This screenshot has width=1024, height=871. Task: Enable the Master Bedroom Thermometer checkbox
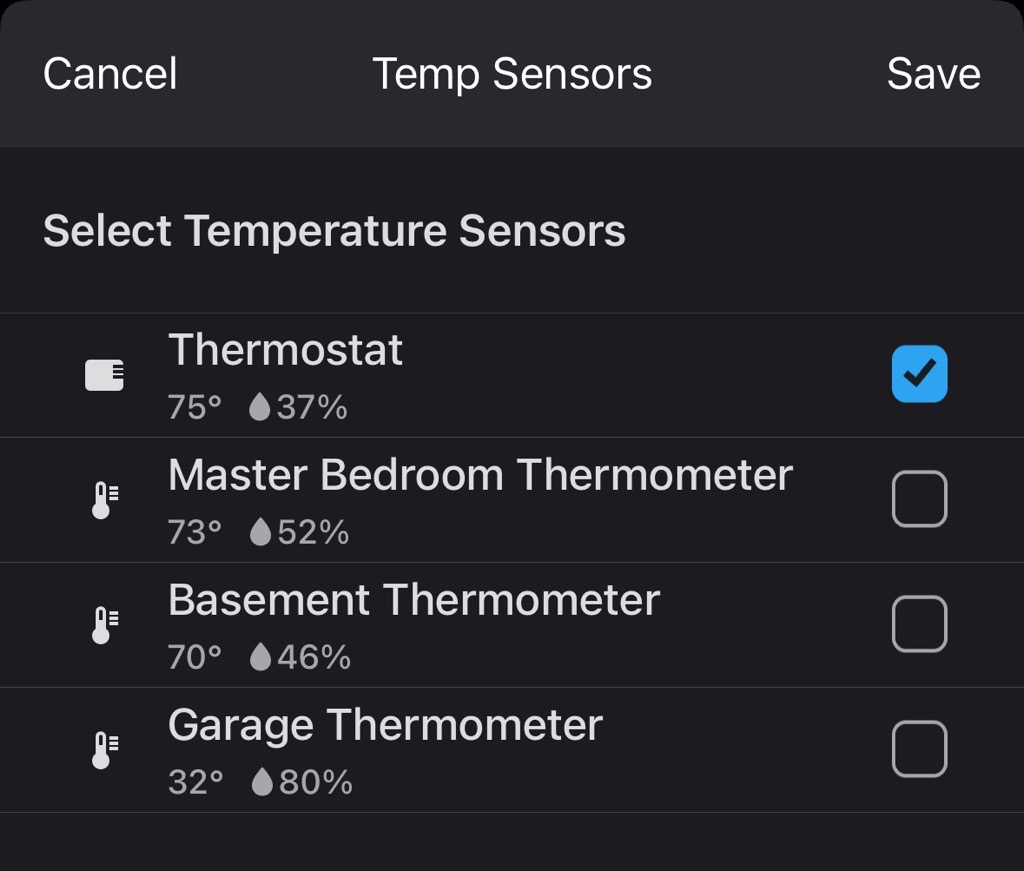[919, 499]
